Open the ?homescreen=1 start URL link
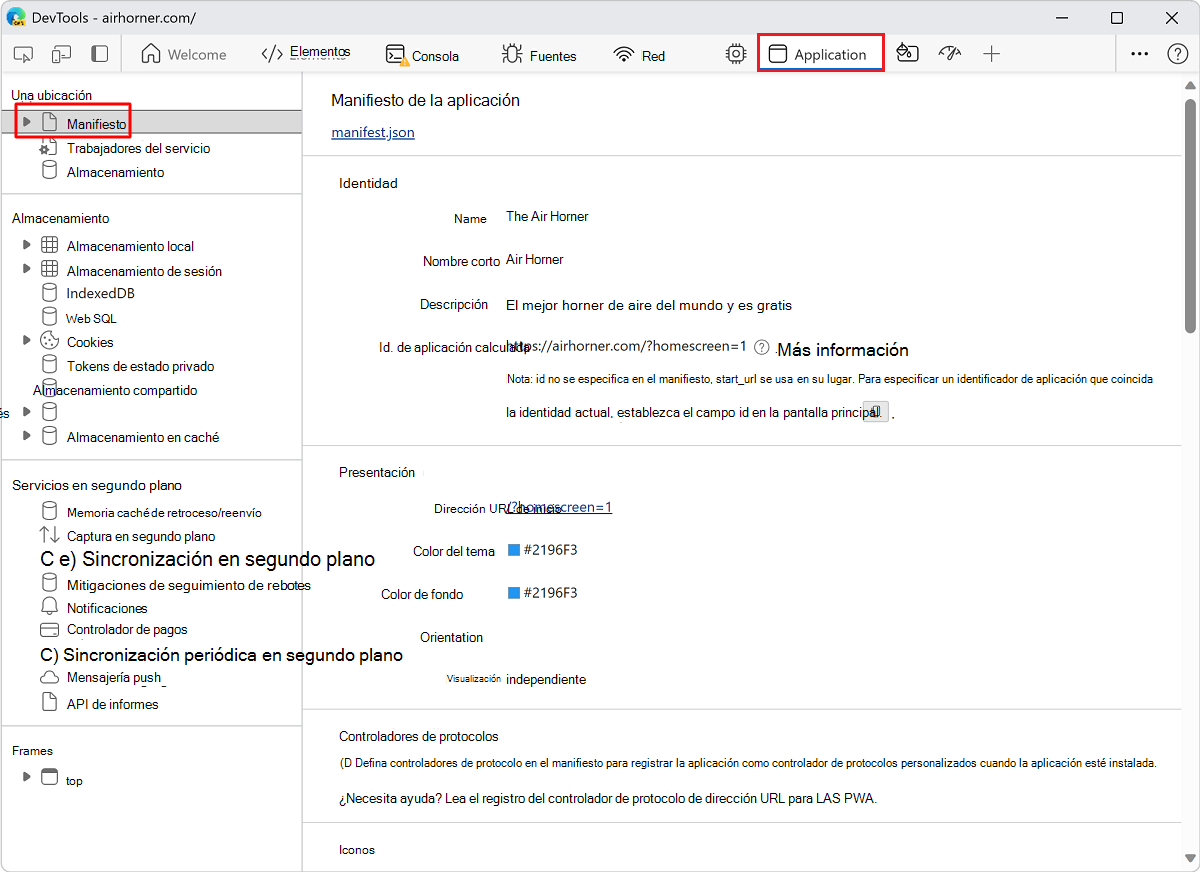This screenshot has height=872, width=1200. click(559, 507)
